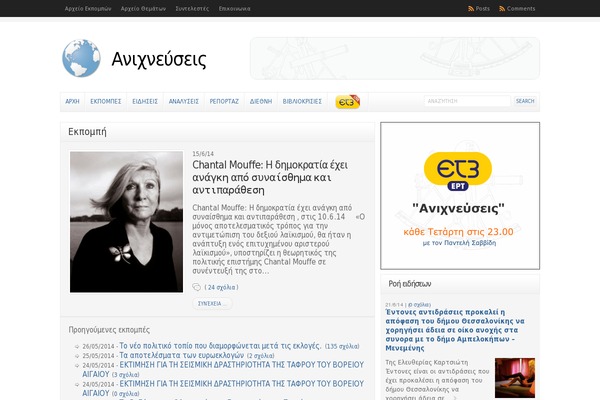Open the Αρχείο Θεμάτων top menu link
Screen dimensions: 600x400
[x=143, y=8]
